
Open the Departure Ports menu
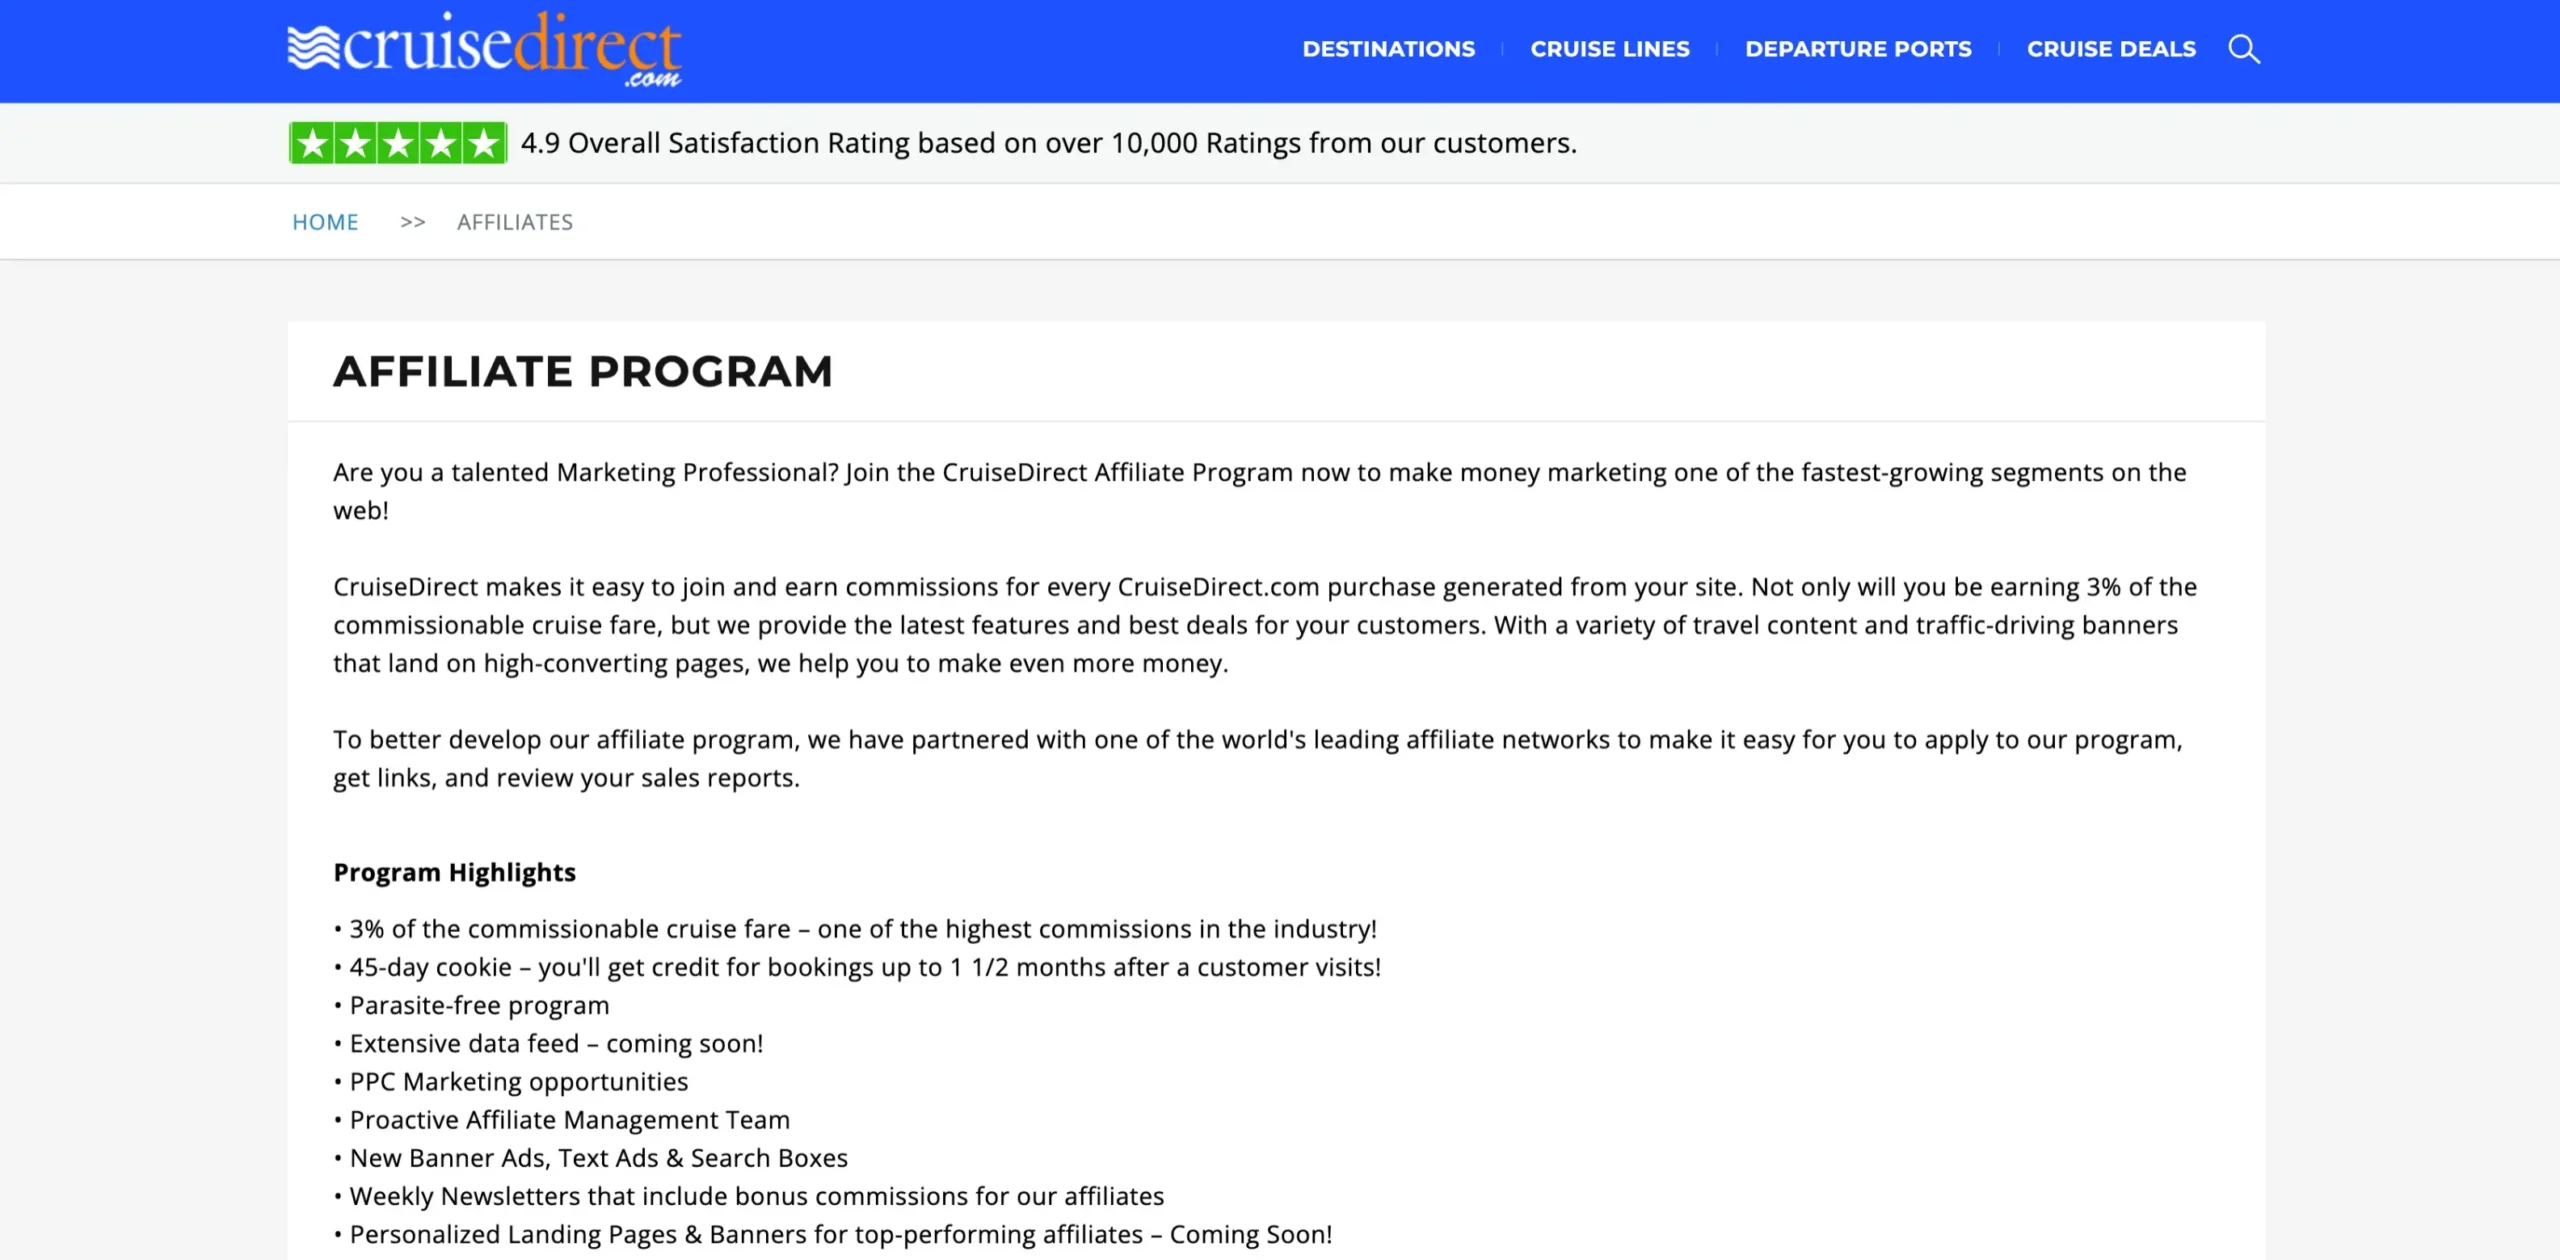(1858, 49)
